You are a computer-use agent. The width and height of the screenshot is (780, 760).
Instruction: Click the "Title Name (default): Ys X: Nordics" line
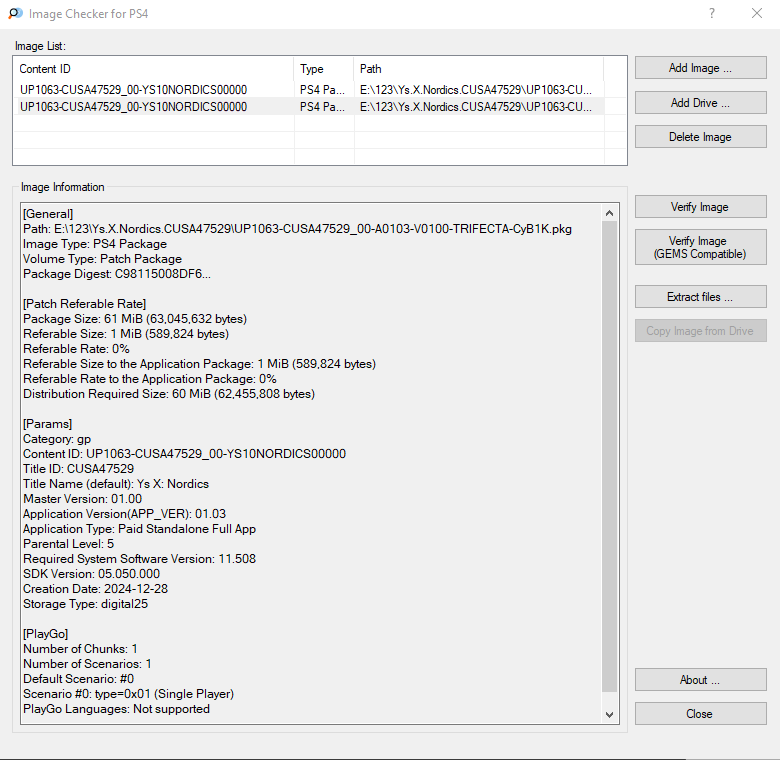(x=116, y=483)
